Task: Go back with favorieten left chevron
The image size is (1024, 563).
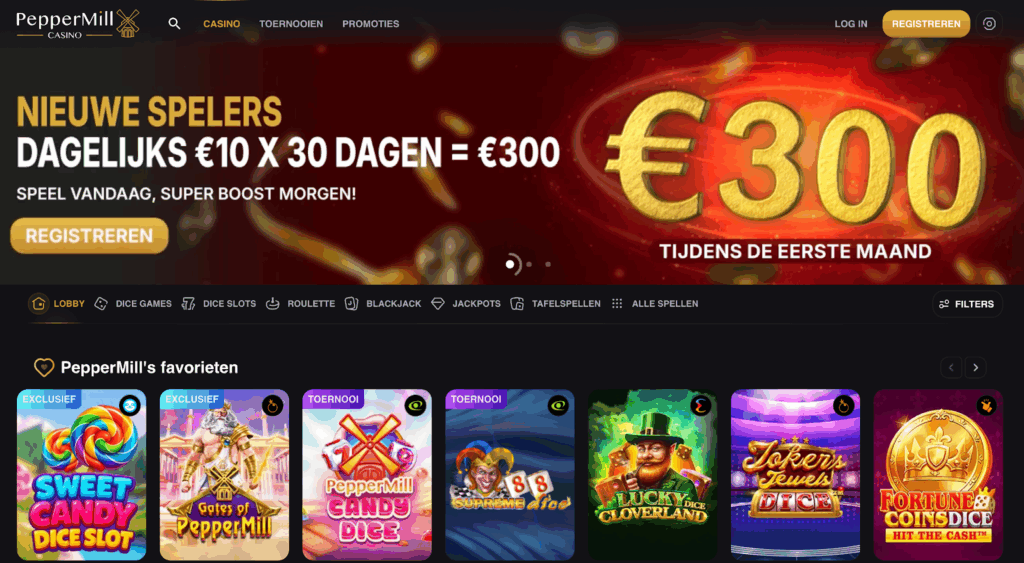Action: point(951,368)
